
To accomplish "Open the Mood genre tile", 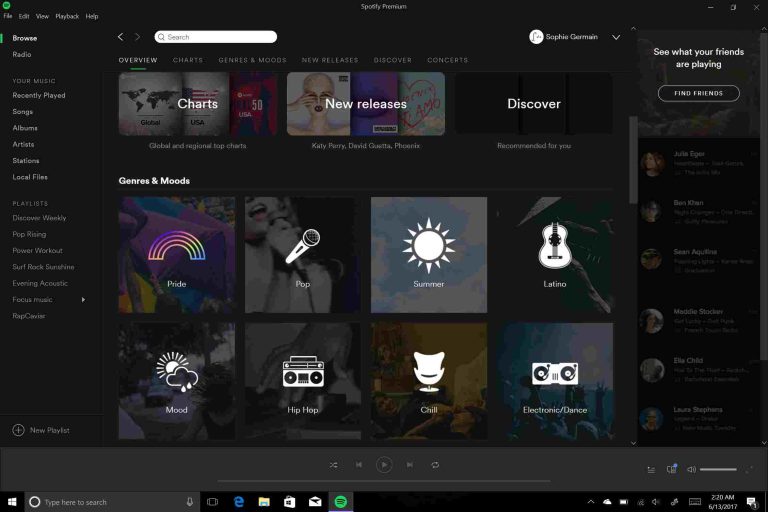I will tap(177, 381).
